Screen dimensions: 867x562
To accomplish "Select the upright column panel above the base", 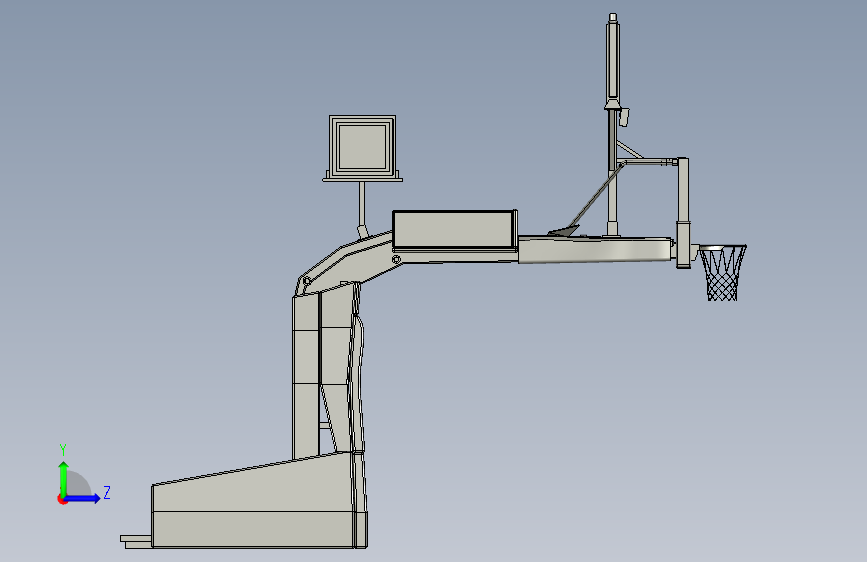I will [x=306, y=376].
